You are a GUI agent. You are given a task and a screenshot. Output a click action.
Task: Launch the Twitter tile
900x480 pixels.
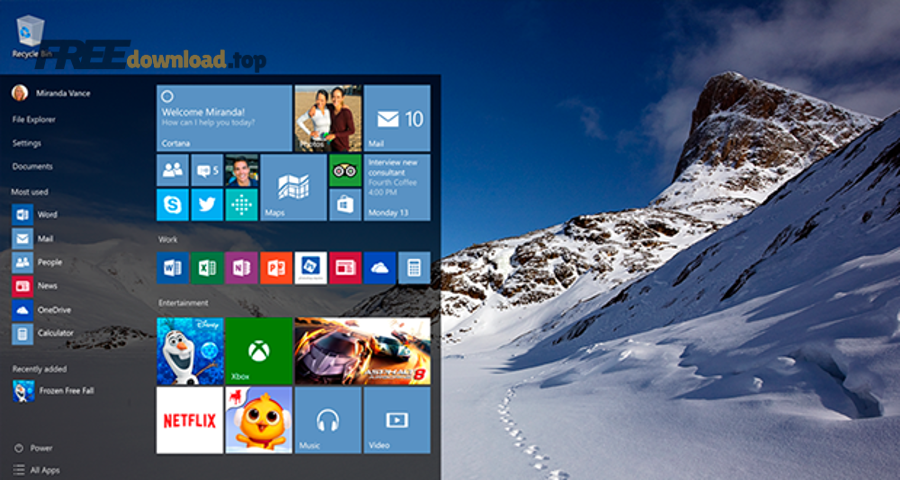coord(207,204)
